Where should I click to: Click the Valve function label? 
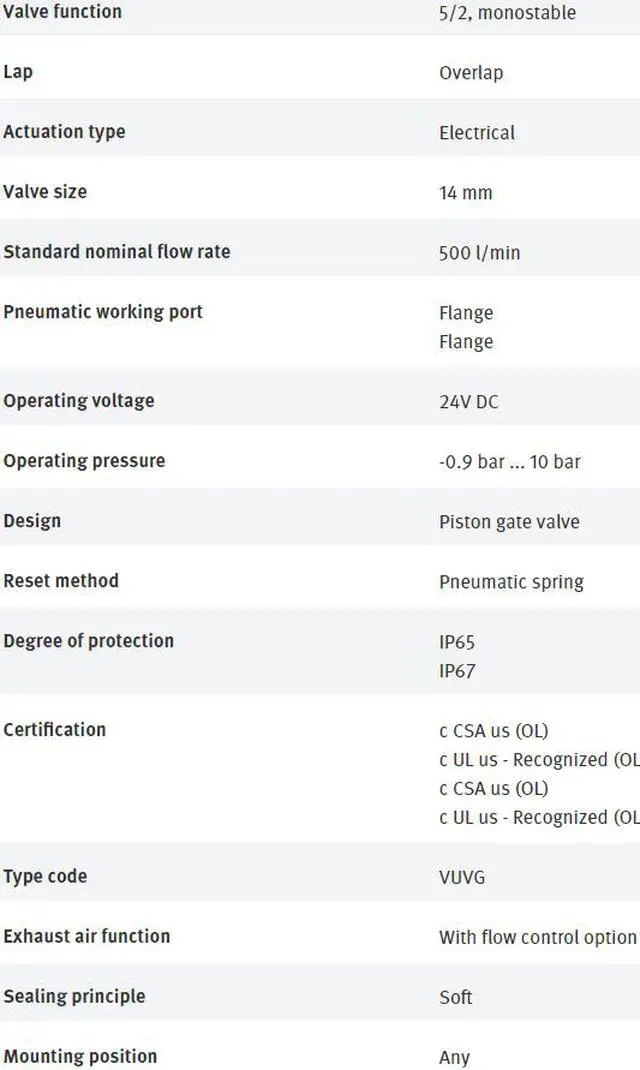point(62,12)
